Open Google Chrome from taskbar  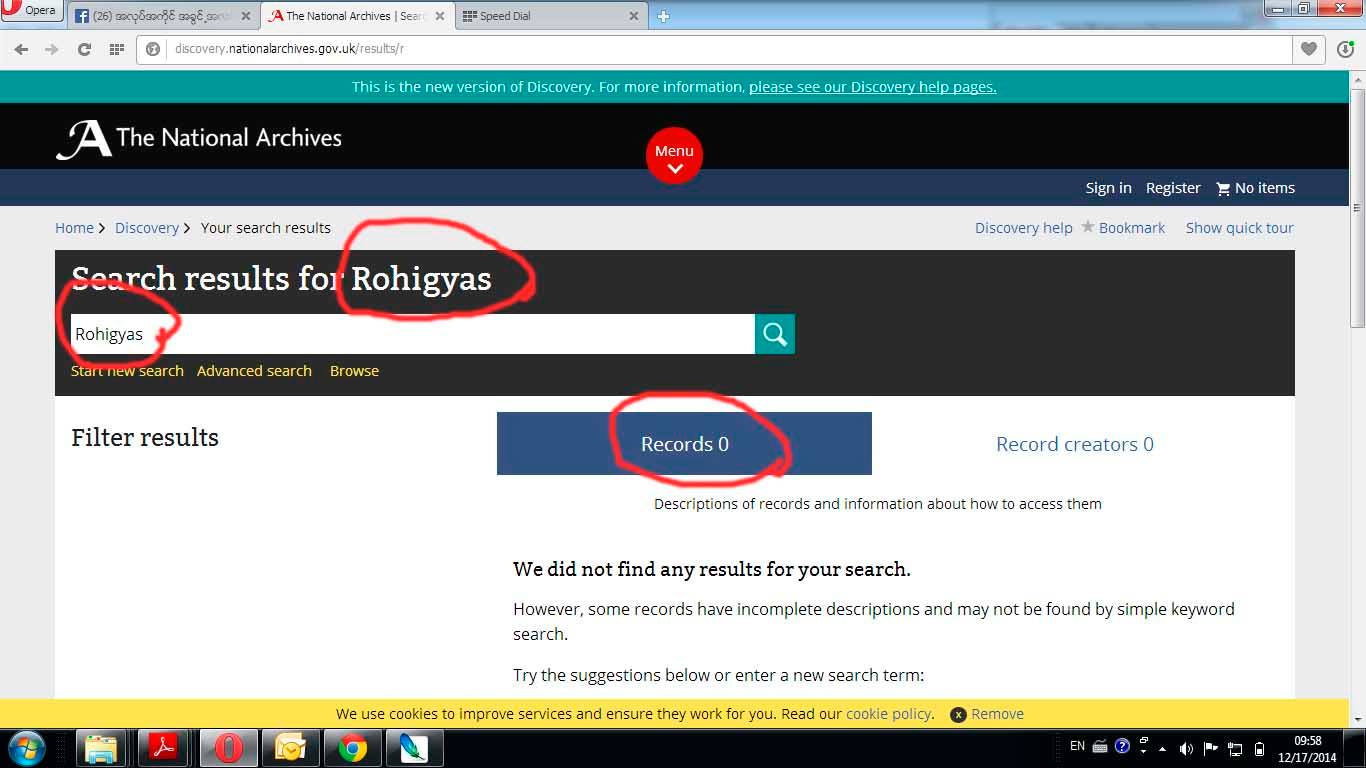coord(352,748)
